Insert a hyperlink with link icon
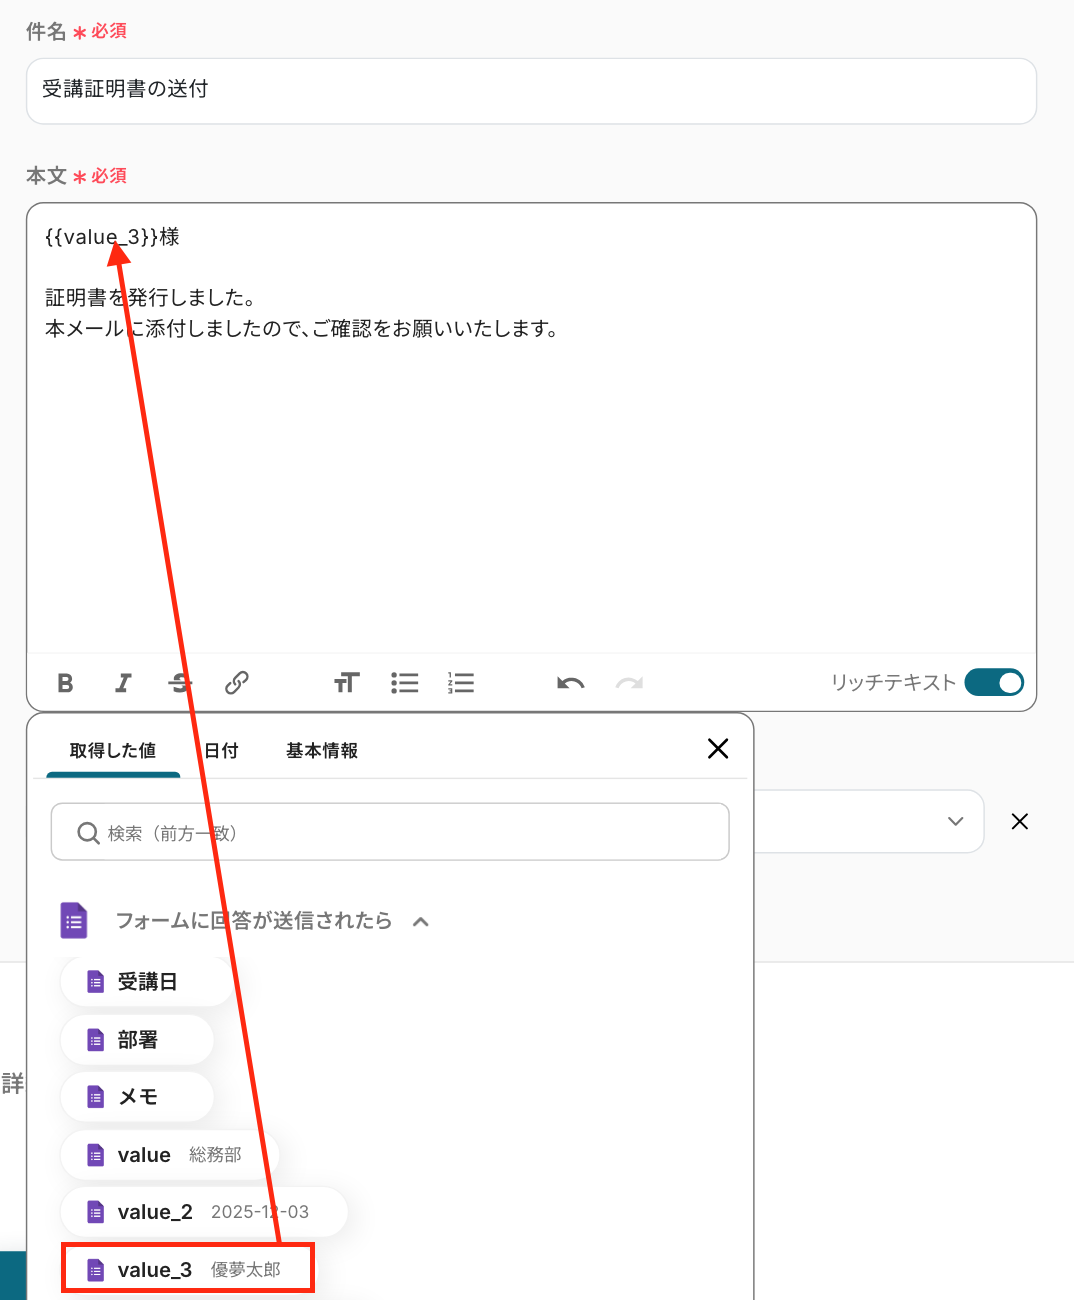Screen dimensions: 1074x1300 (x=237, y=683)
